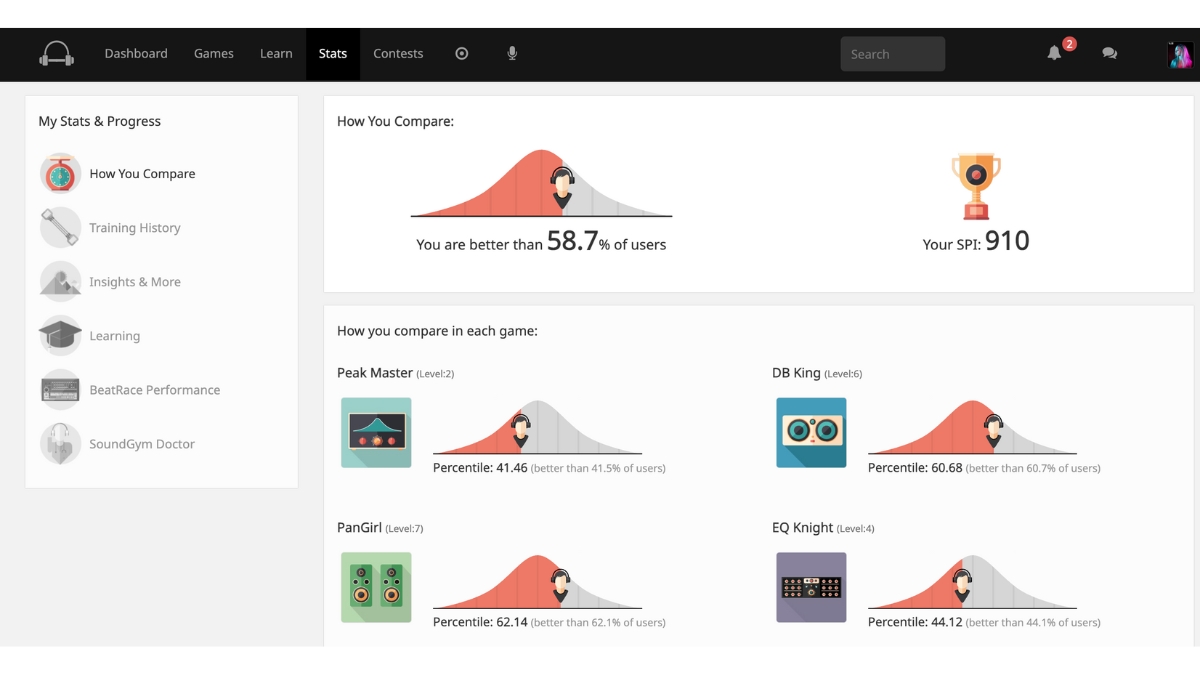Image resolution: width=1200 pixels, height=675 pixels.
Task: Open the Games menu item
Action: click(214, 54)
